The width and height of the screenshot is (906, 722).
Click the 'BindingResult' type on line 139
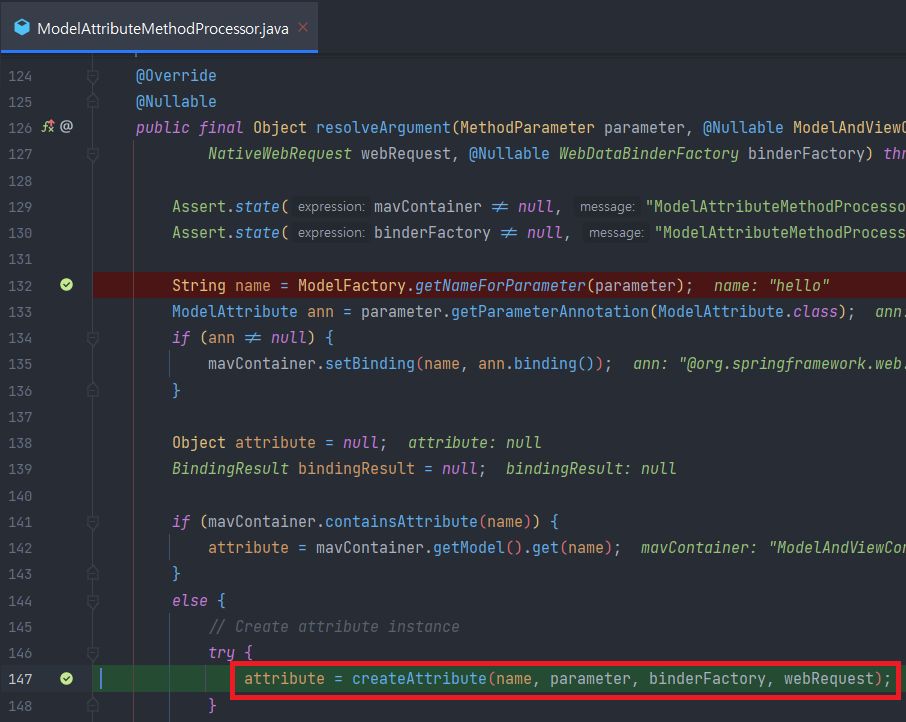click(x=231, y=469)
